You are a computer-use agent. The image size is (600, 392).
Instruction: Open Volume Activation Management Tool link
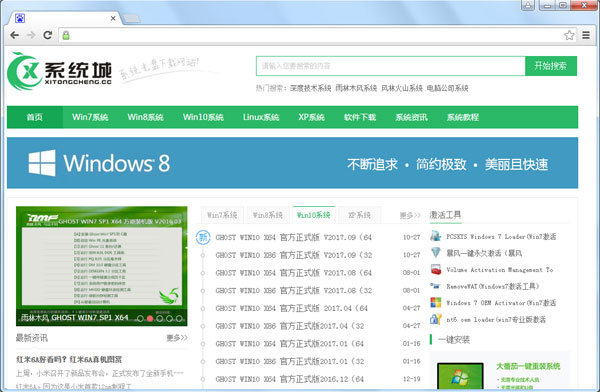click(500, 270)
